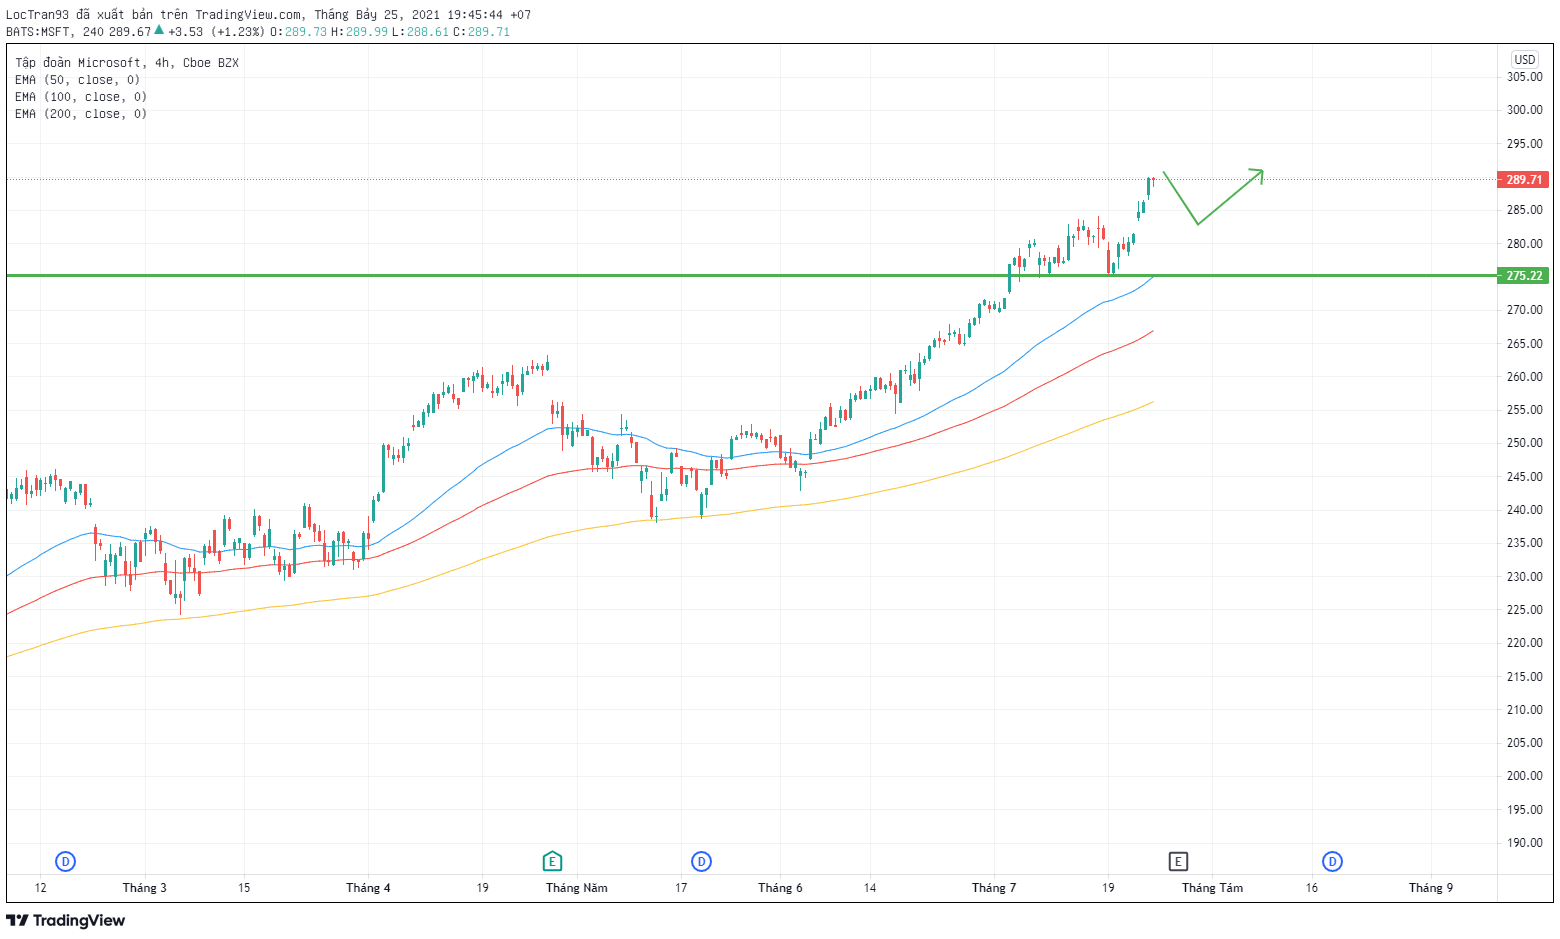
Task: Click the 190.00 price axis label
Action: pyautogui.click(x=1525, y=843)
